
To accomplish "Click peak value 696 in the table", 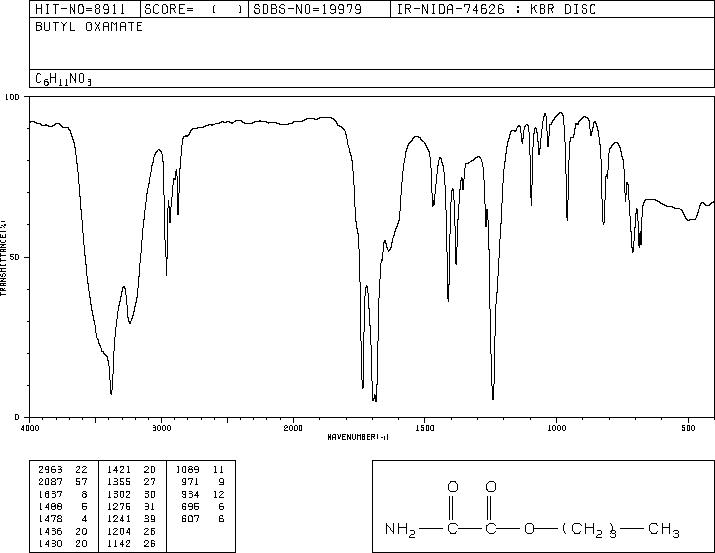I will pos(190,506).
